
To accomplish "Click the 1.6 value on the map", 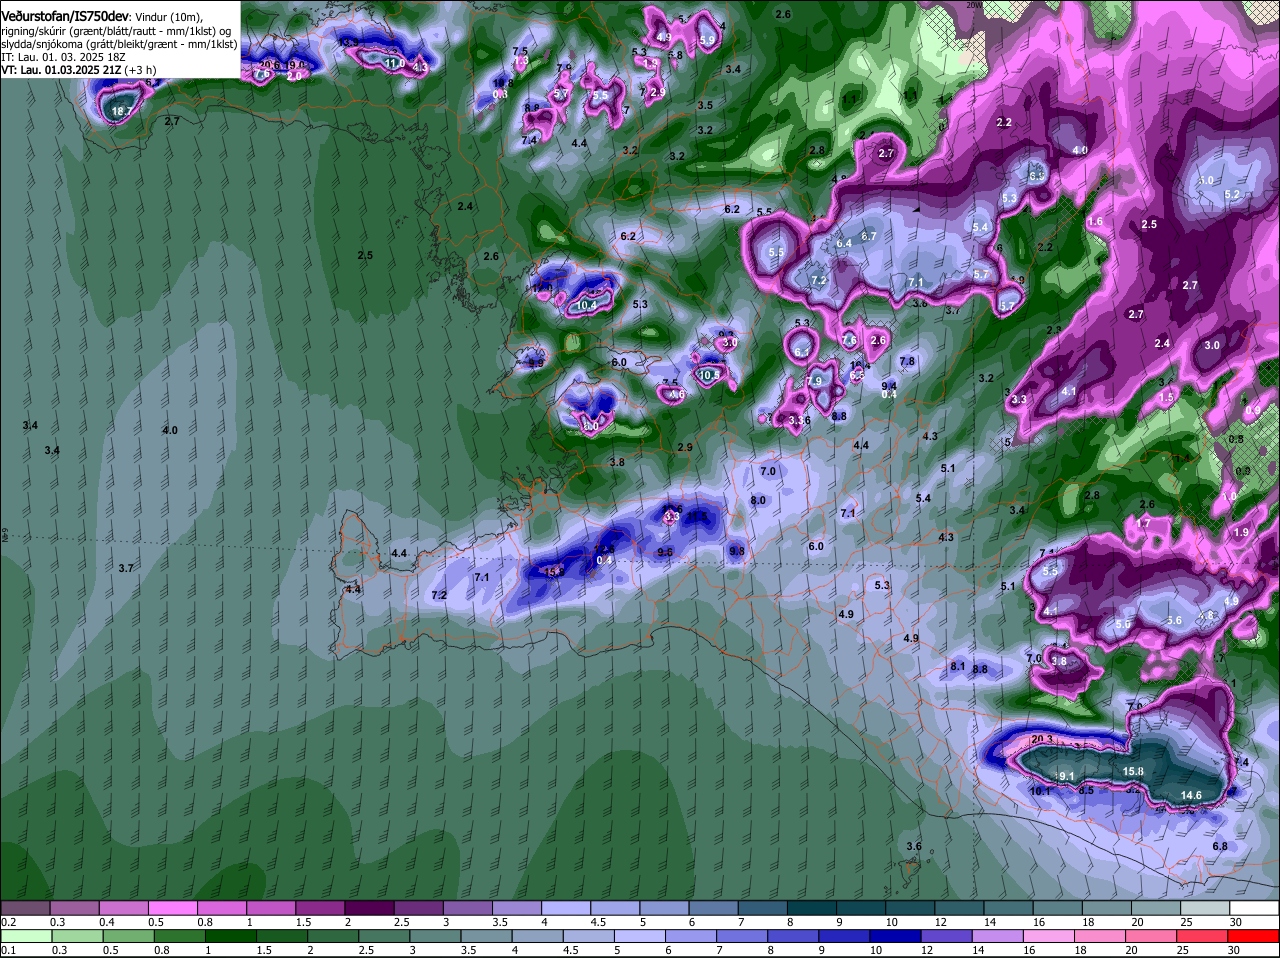I will point(1095,221).
